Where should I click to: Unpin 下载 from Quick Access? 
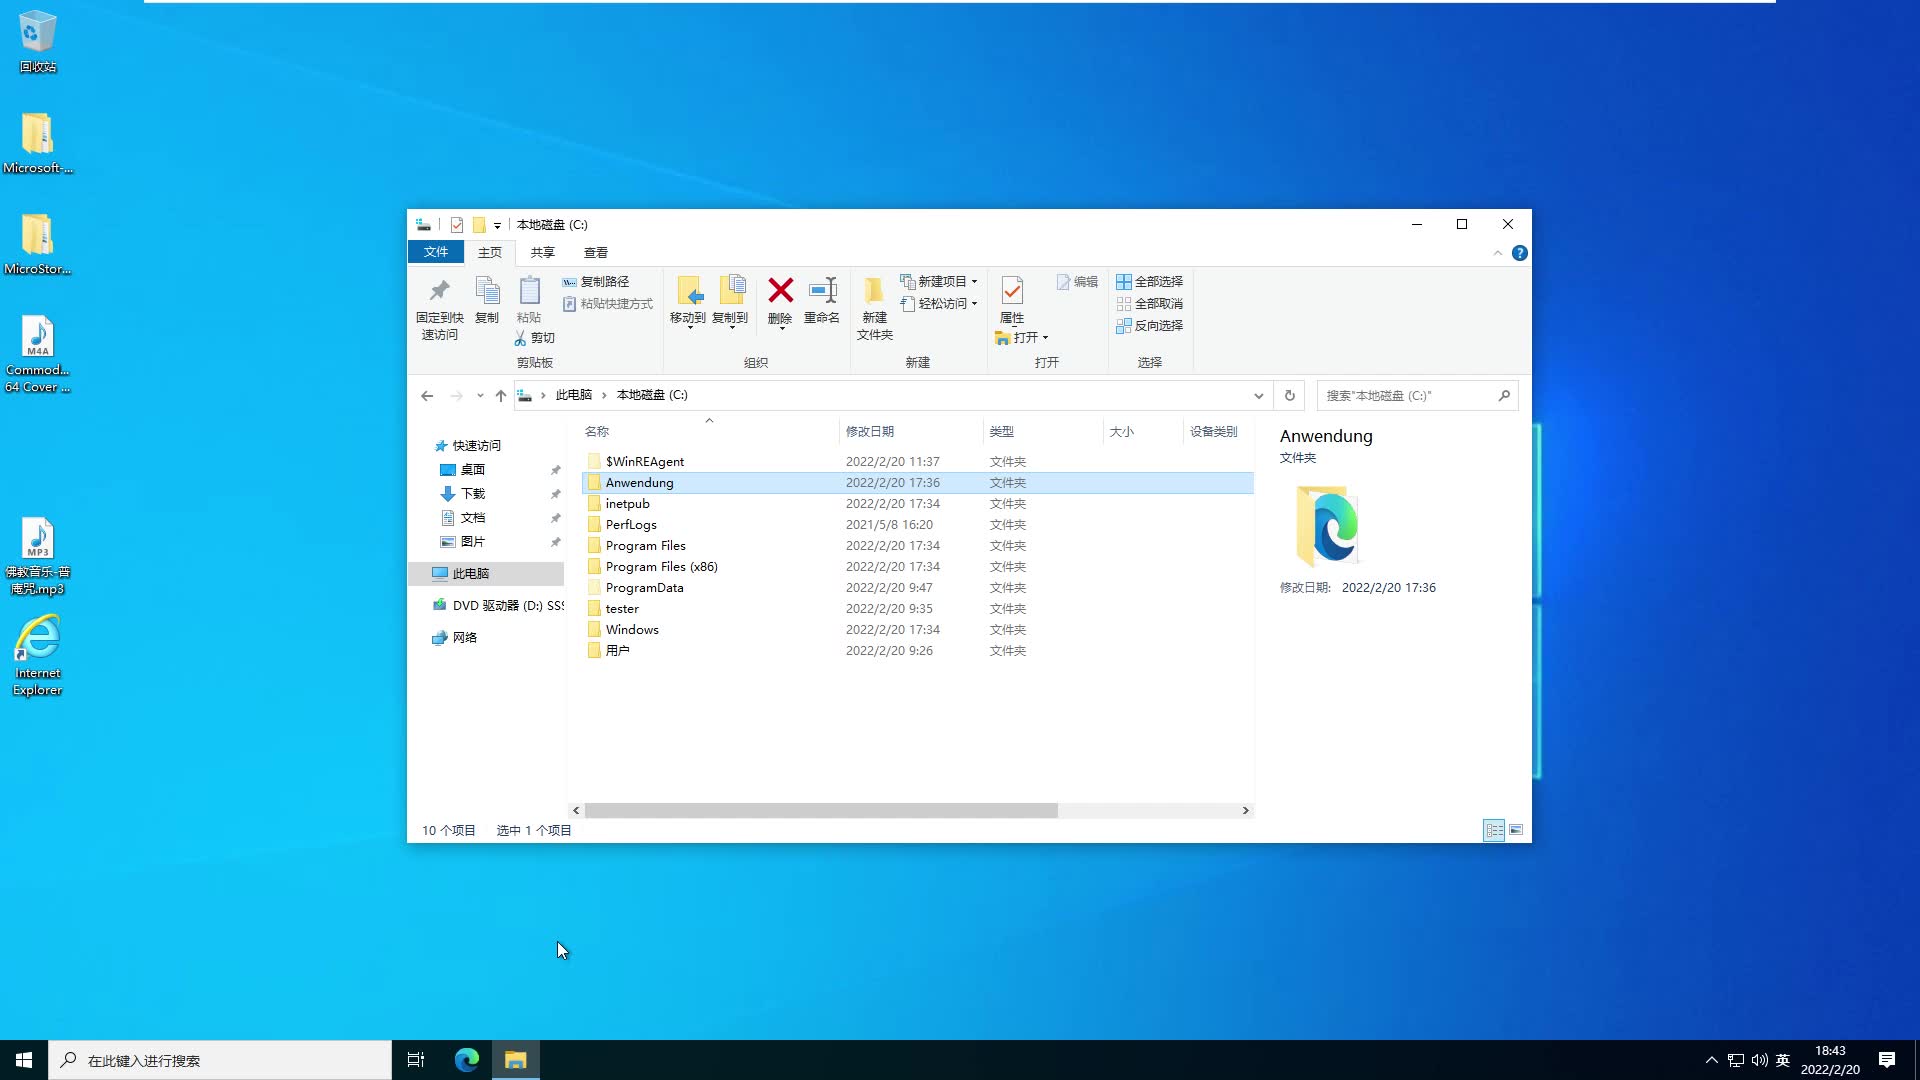pyautogui.click(x=557, y=494)
